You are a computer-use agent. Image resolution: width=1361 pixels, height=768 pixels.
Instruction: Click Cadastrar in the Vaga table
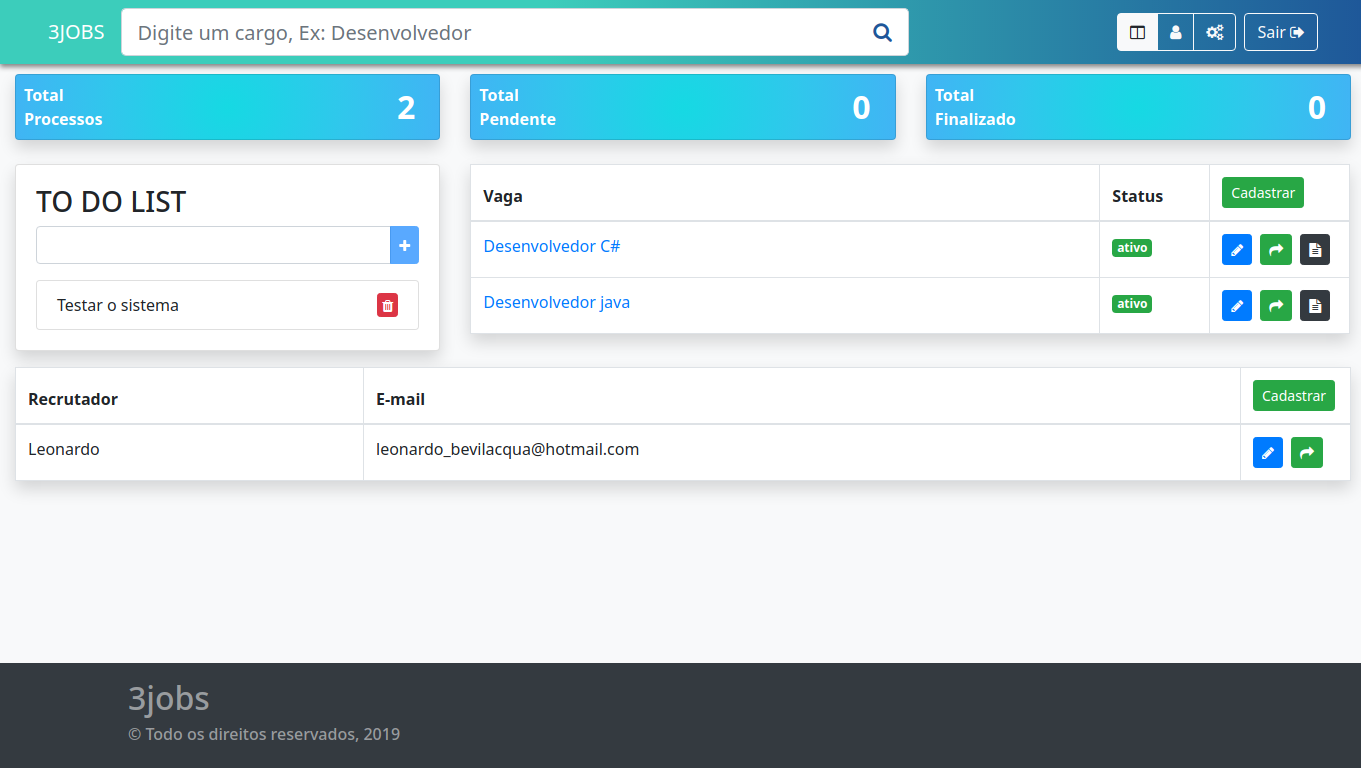point(1263,193)
